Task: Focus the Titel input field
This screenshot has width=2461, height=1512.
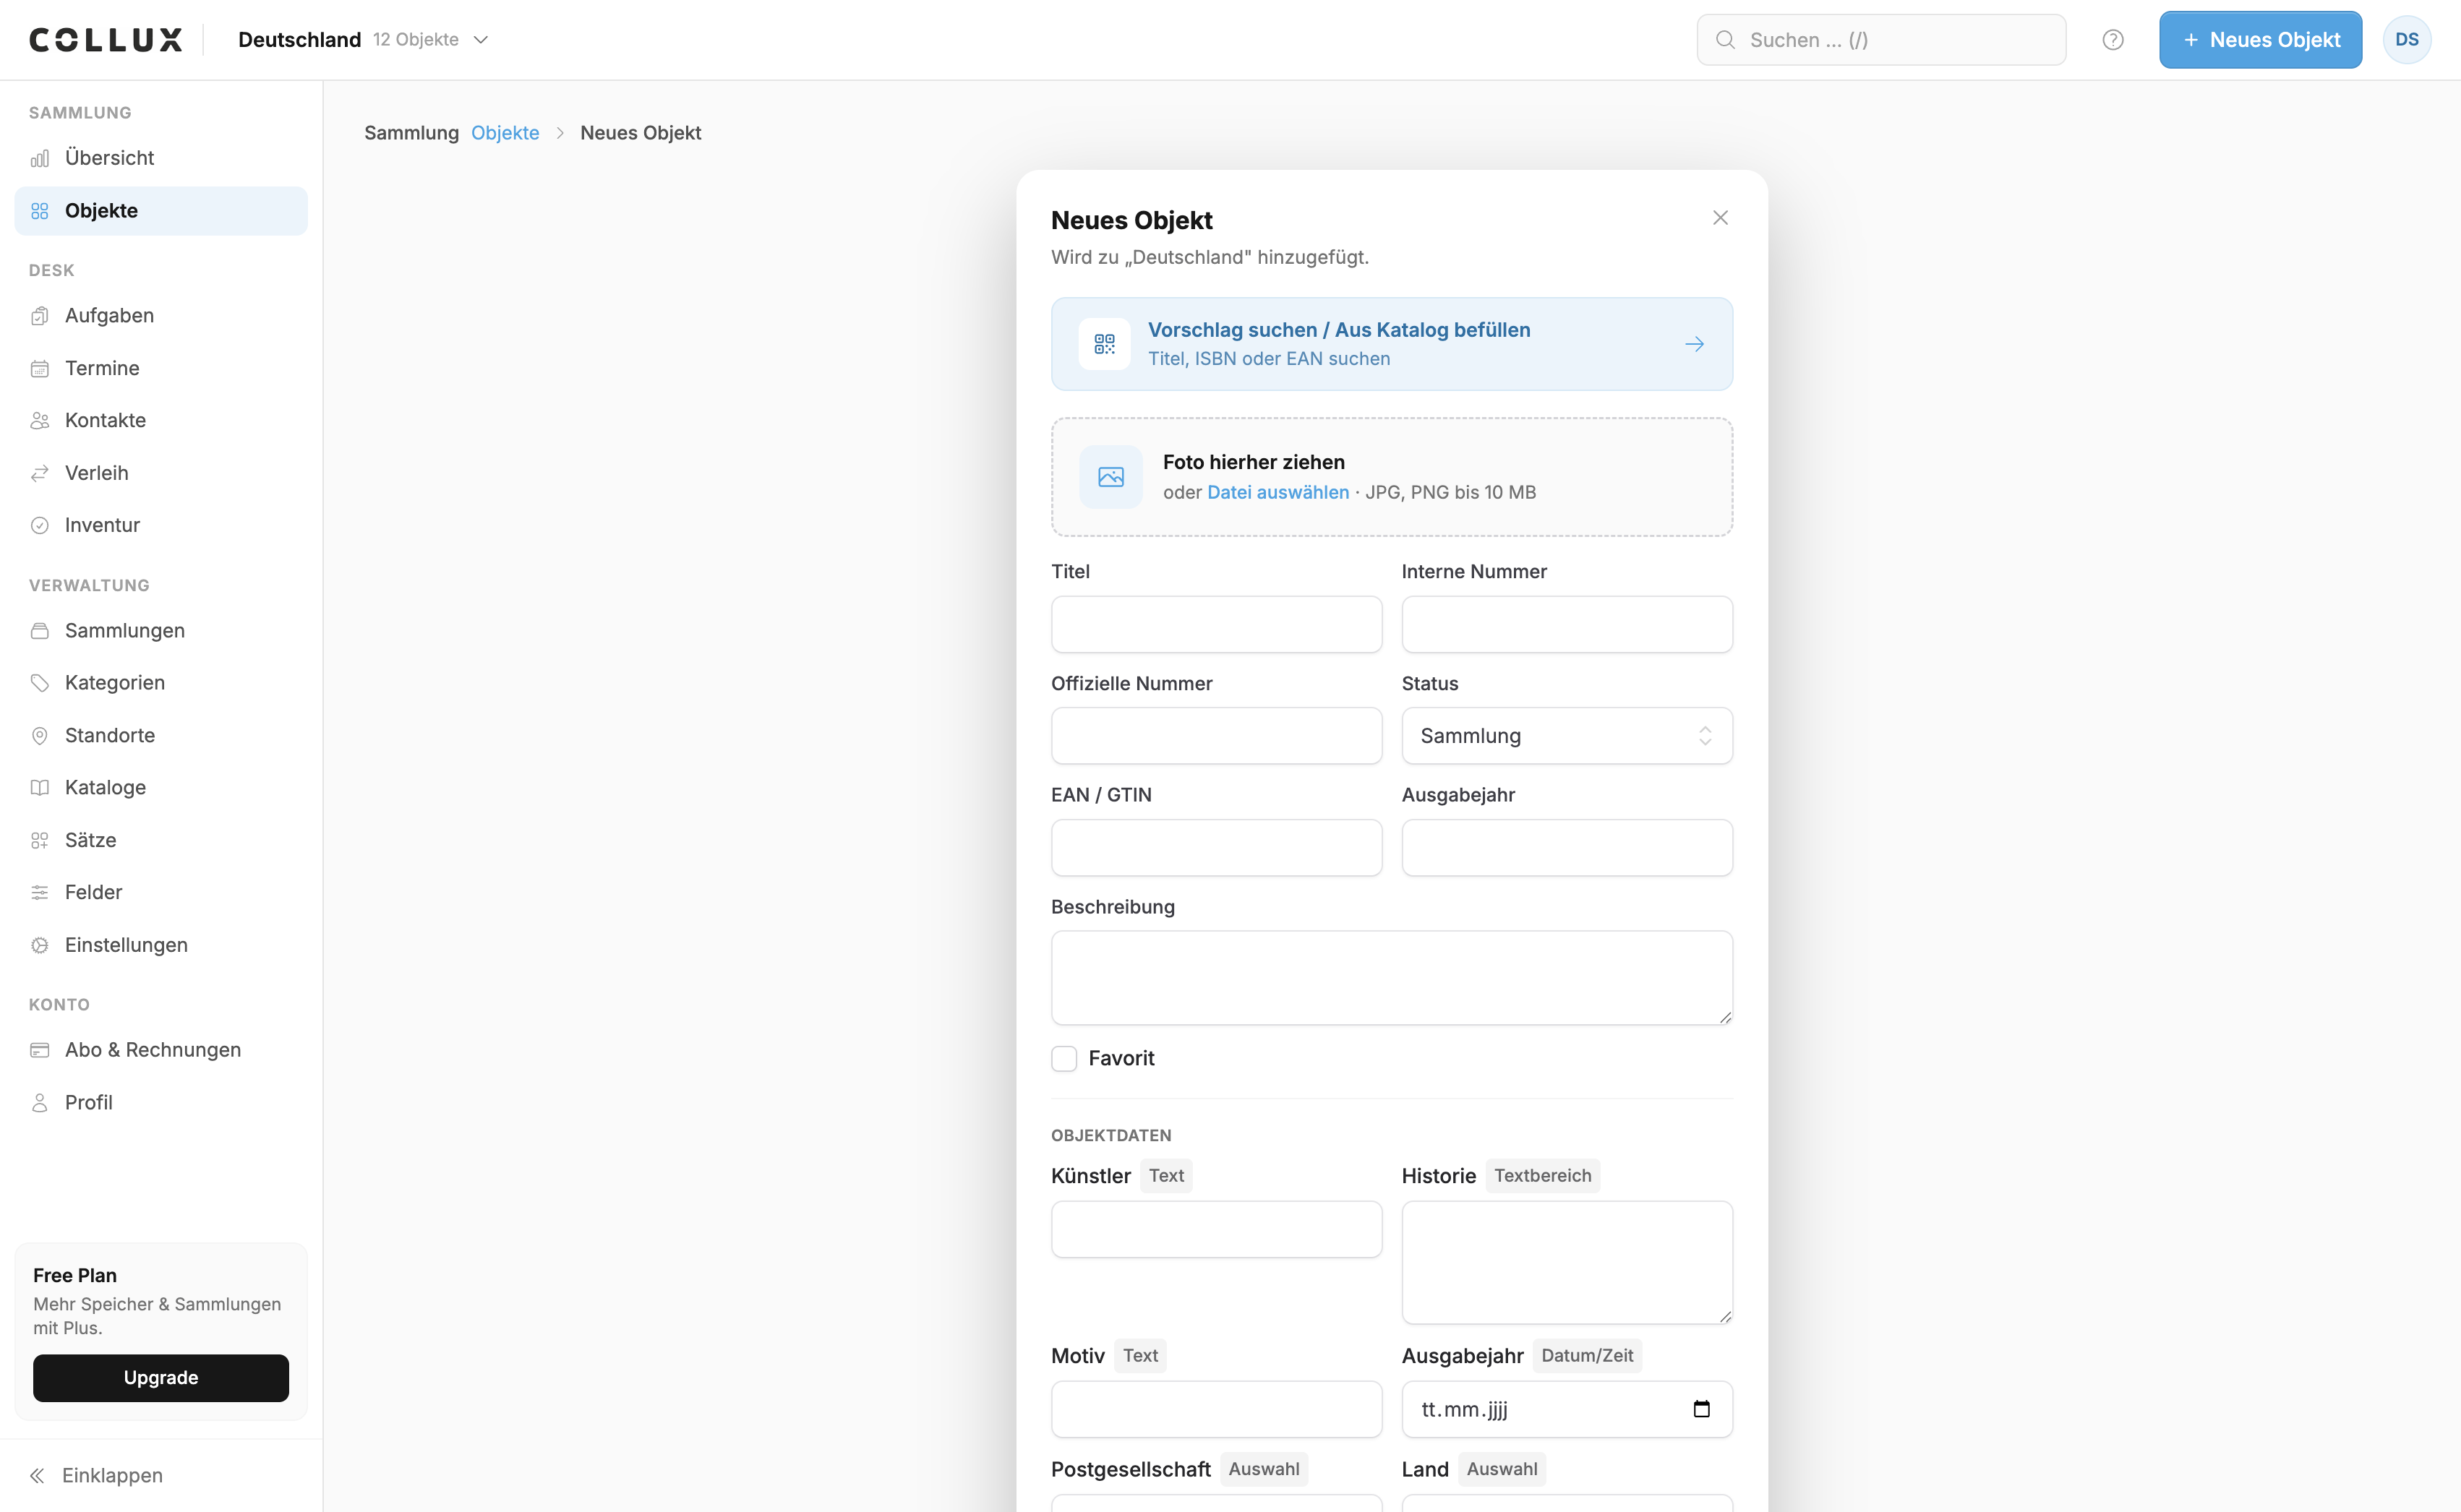Action: coord(1216,624)
